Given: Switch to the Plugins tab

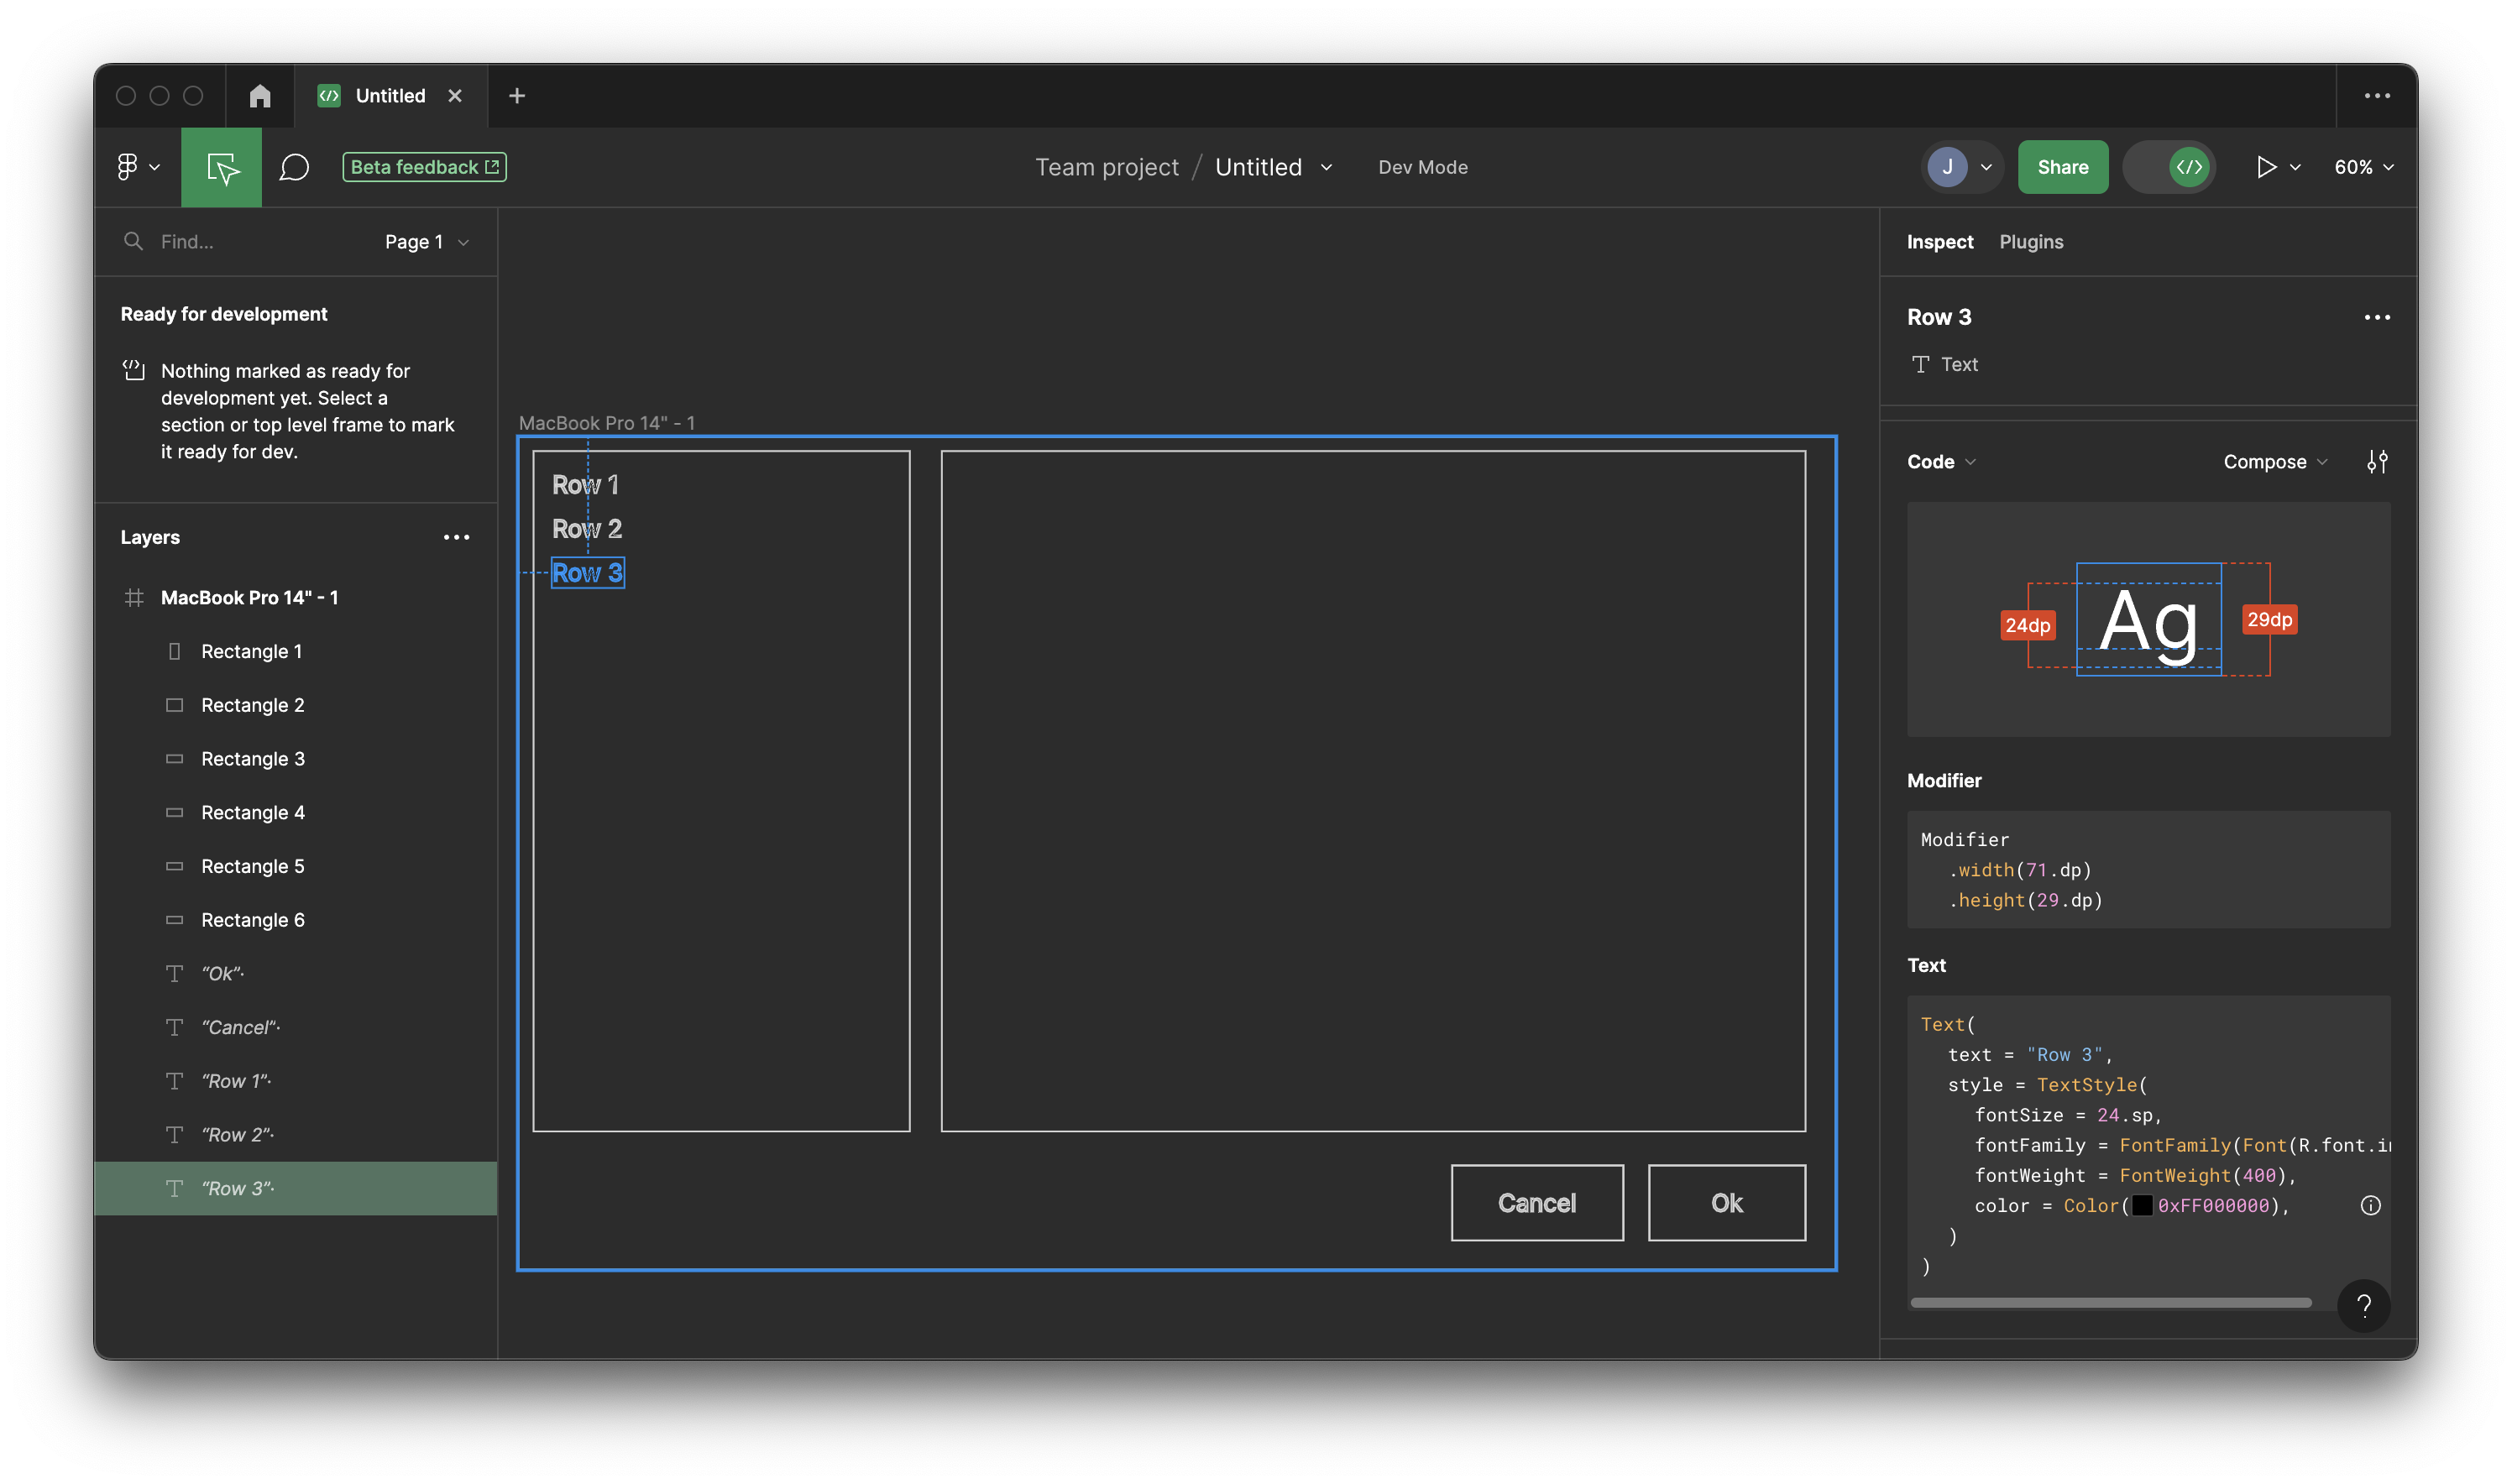Looking at the screenshot, I should (2031, 241).
